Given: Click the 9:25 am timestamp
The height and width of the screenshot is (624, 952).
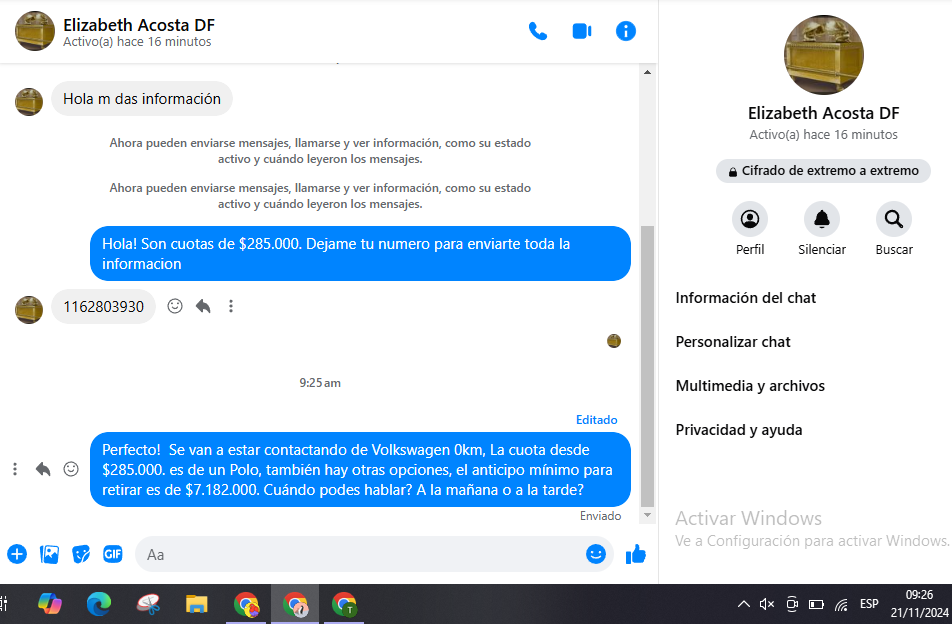Looking at the screenshot, I should coord(320,383).
